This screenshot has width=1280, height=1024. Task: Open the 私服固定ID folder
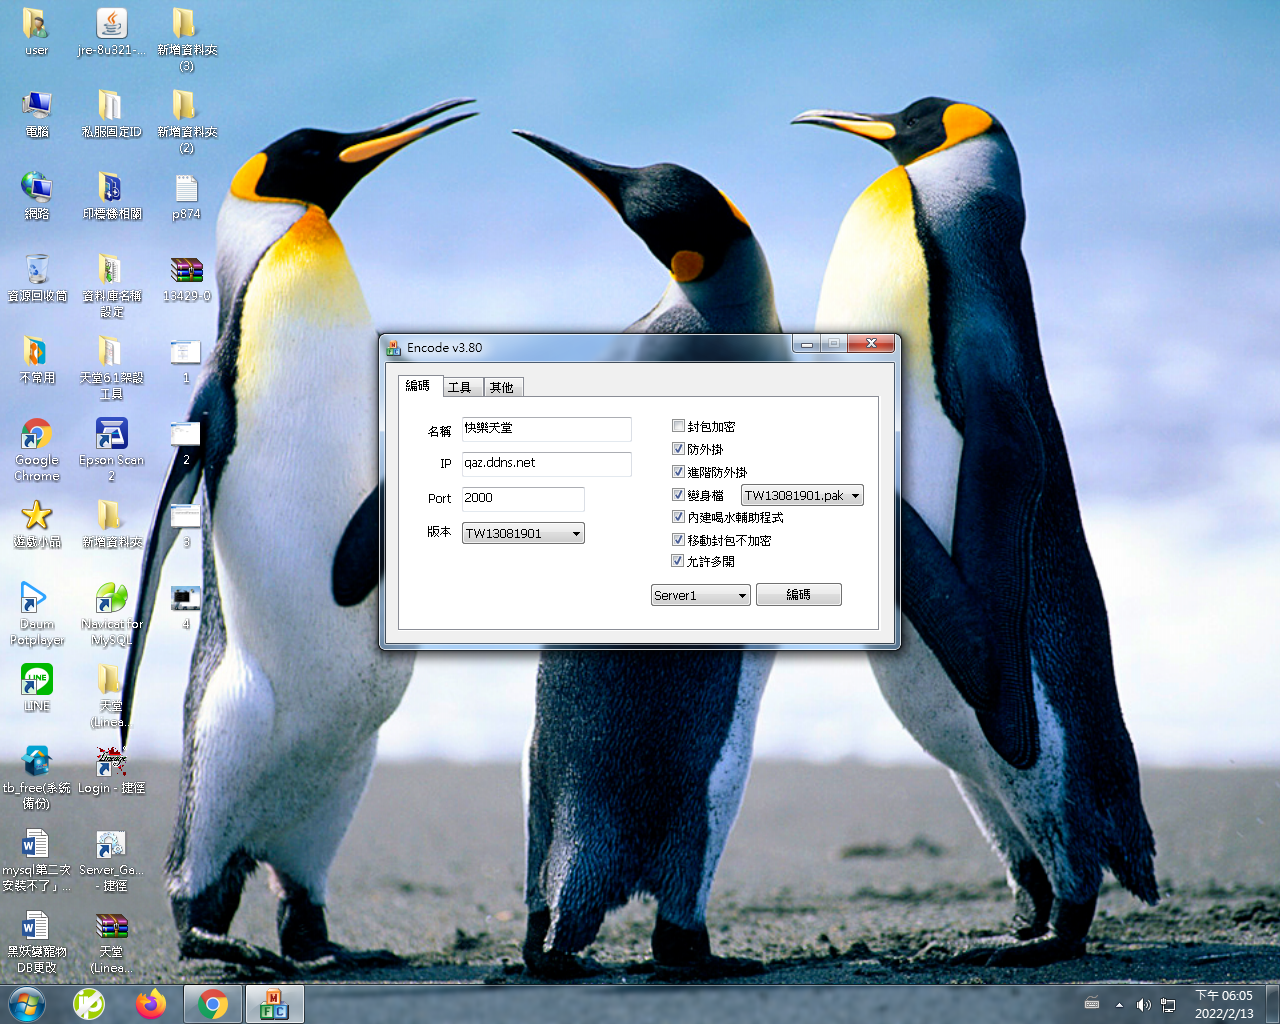[x=111, y=113]
